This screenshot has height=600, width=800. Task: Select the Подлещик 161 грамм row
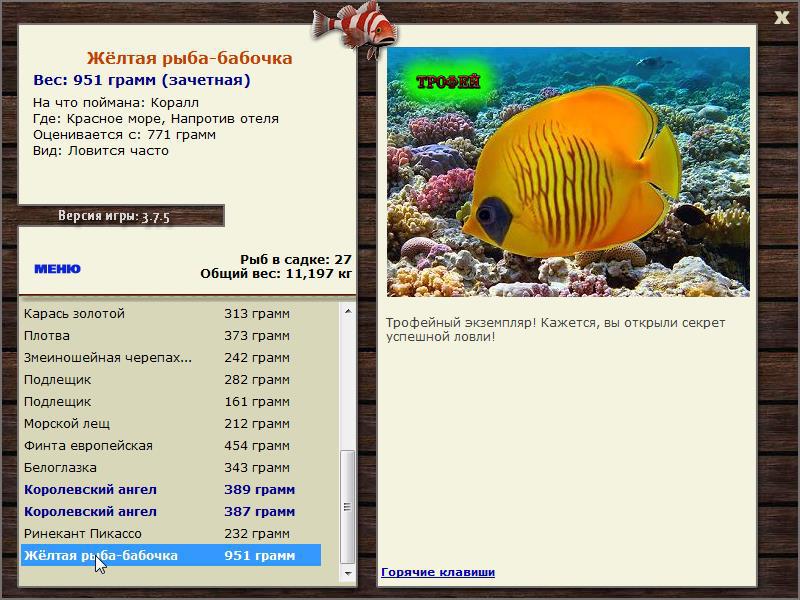pyautogui.click(x=171, y=402)
